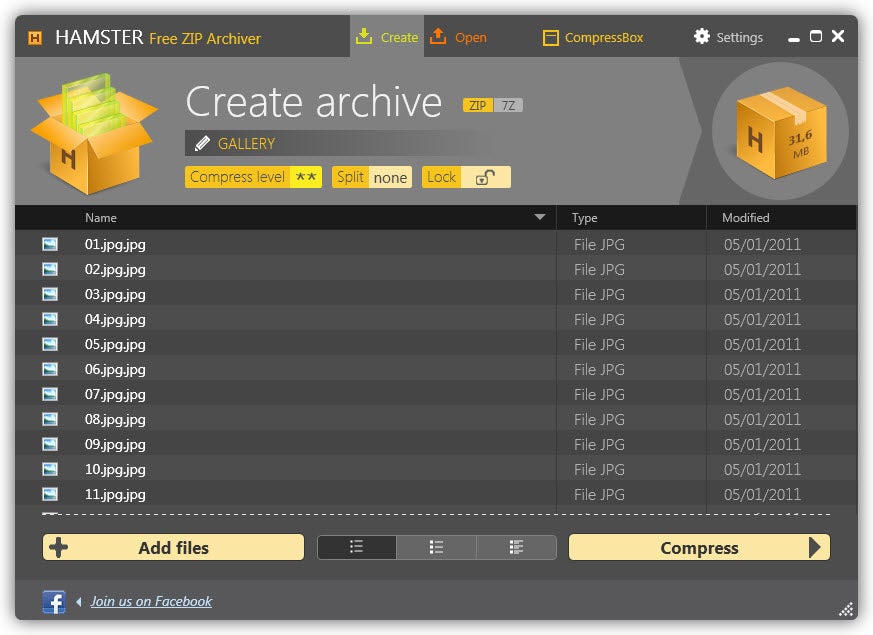The height and width of the screenshot is (635, 873).
Task: Maximize the Hamster window
Action: click(x=816, y=36)
